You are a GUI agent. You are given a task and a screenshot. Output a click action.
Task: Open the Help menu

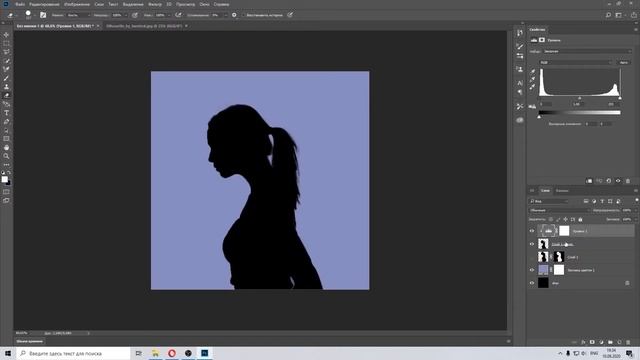click(x=221, y=4)
